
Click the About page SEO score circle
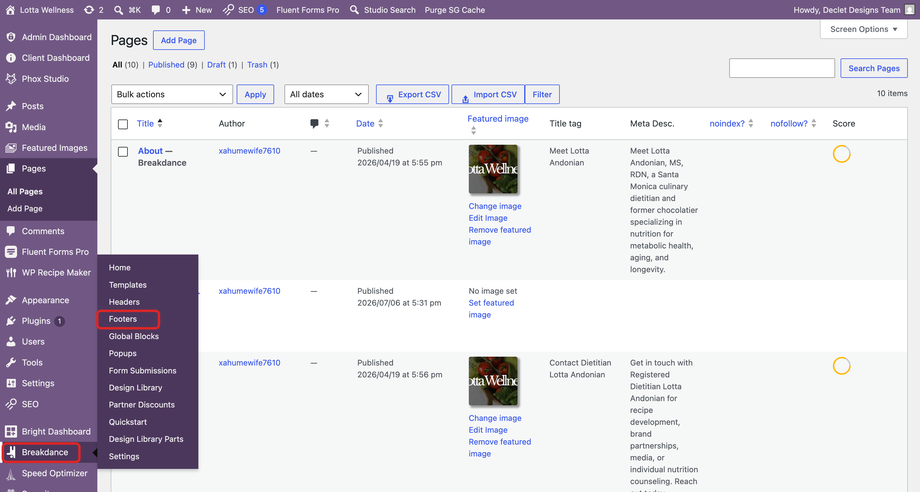pyautogui.click(x=841, y=154)
